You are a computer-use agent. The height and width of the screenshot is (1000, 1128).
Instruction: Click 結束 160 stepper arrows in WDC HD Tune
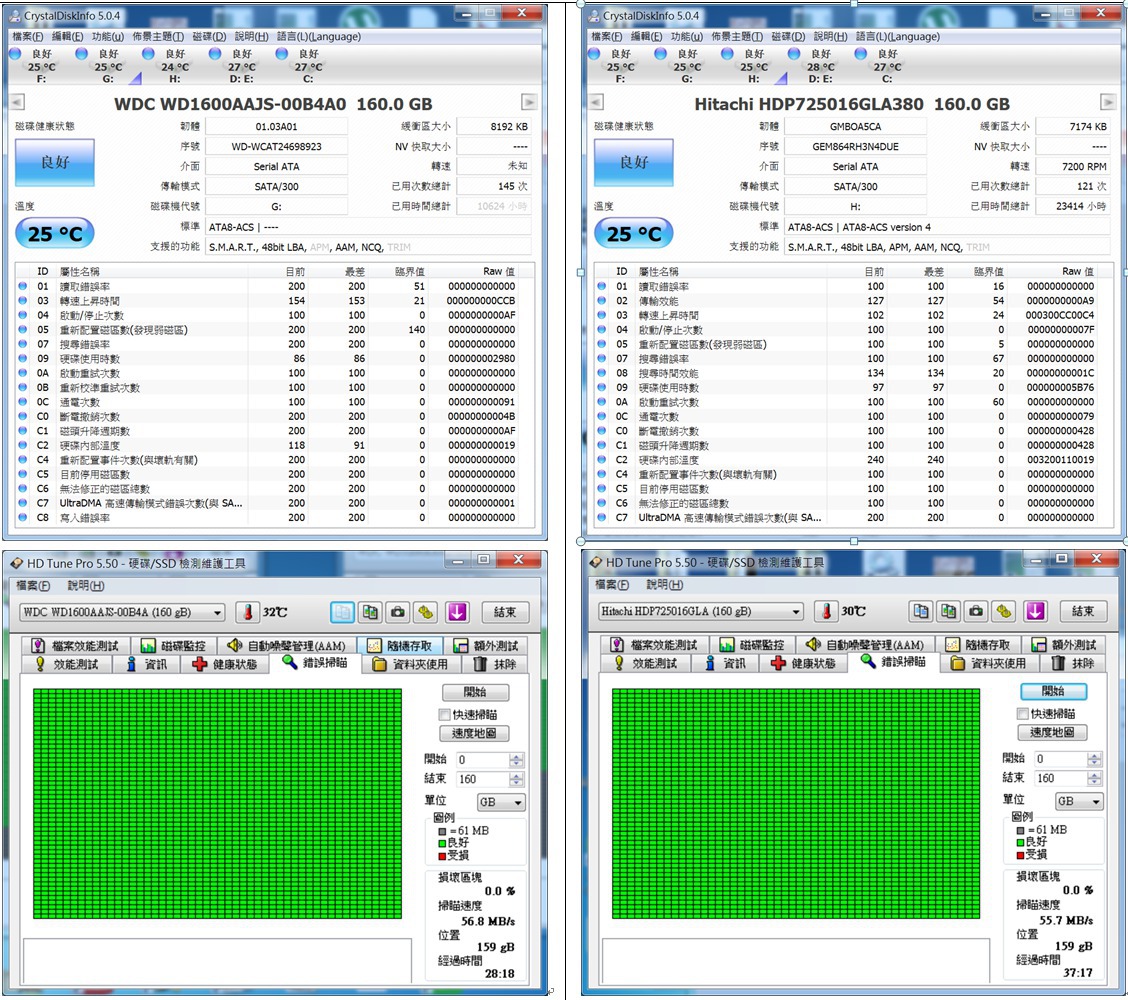pyautogui.click(x=516, y=779)
